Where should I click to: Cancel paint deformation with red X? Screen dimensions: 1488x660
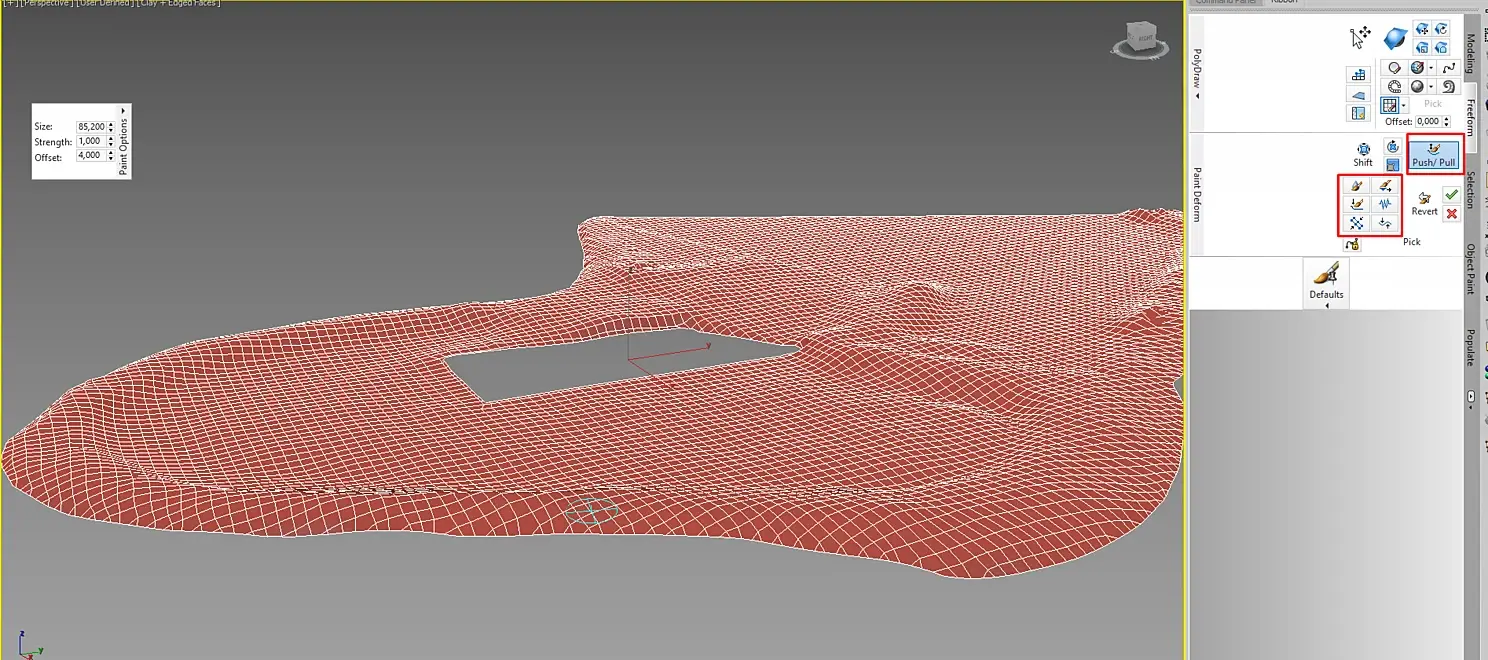(x=1451, y=213)
